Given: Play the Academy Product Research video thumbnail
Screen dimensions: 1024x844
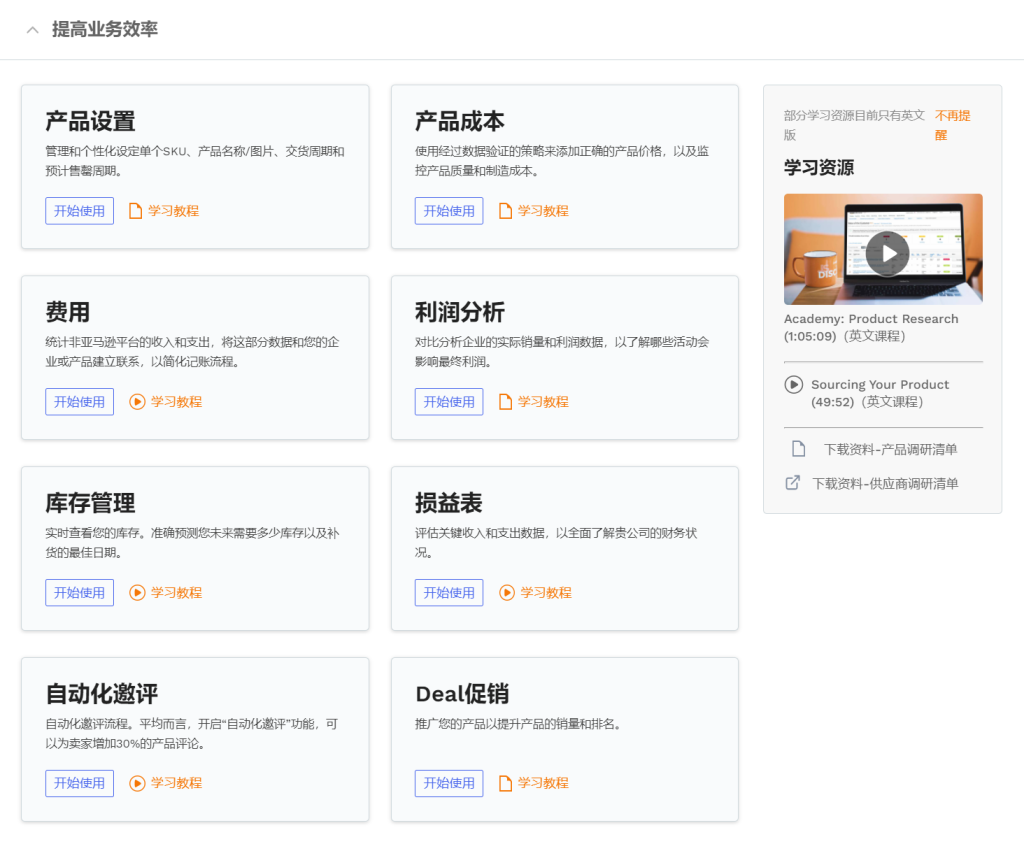Looking at the screenshot, I should pyautogui.click(x=883, y=249).
